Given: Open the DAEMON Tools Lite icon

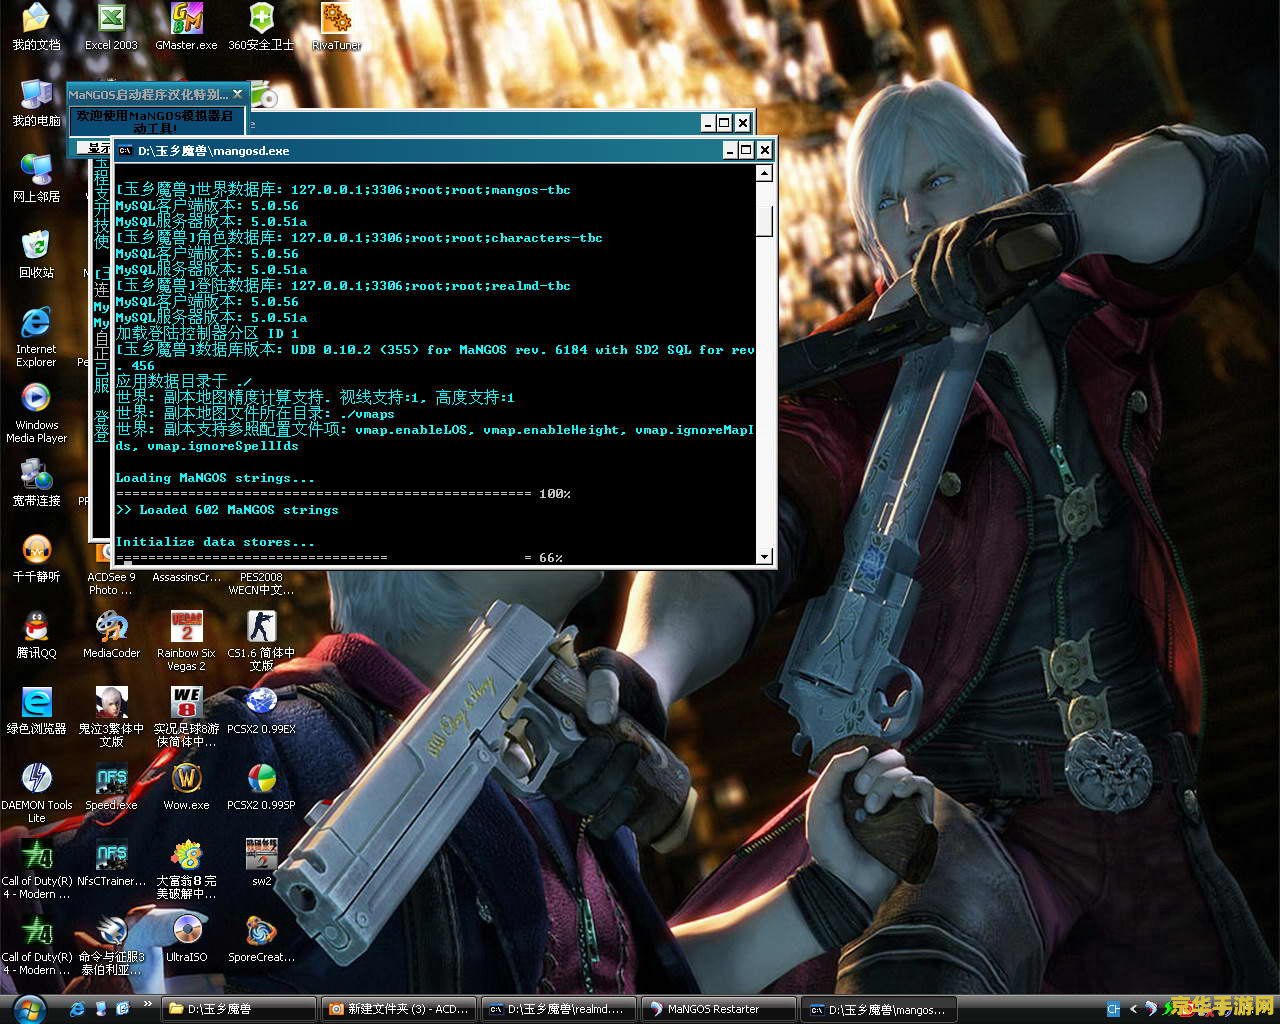Looking at the screenshot, I should [x=36, y=793].
